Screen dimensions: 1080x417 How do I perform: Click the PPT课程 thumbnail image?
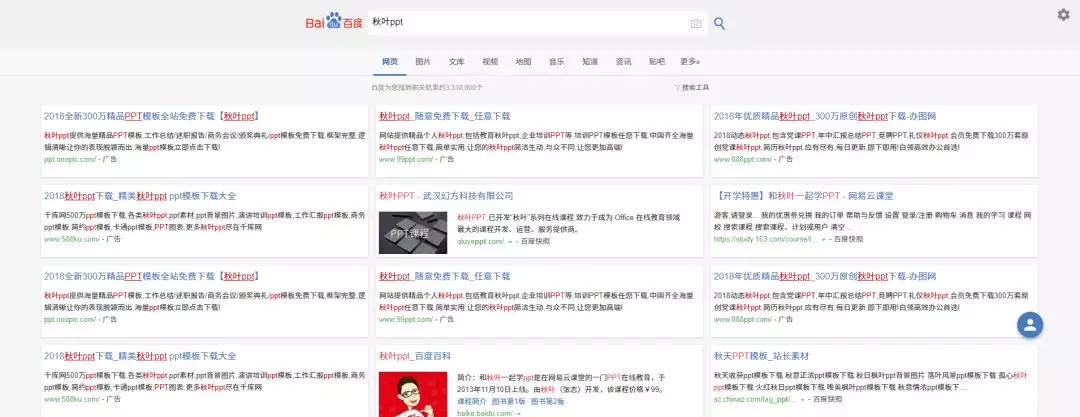click(413, 232)
